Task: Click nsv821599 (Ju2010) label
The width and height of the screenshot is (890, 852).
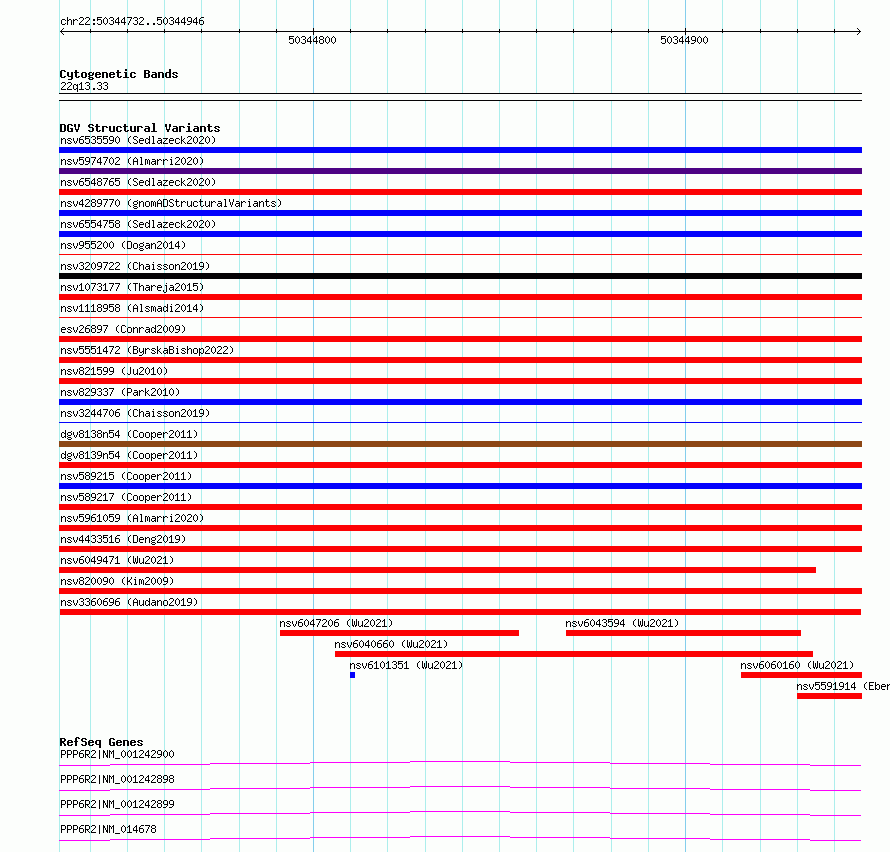Action: coord(114,371)
